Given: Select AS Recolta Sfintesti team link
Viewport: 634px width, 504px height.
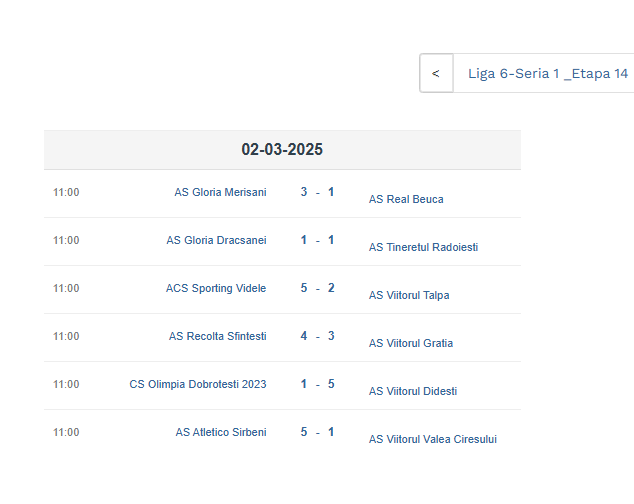Looking at the screenshot, I should point(218,336).
